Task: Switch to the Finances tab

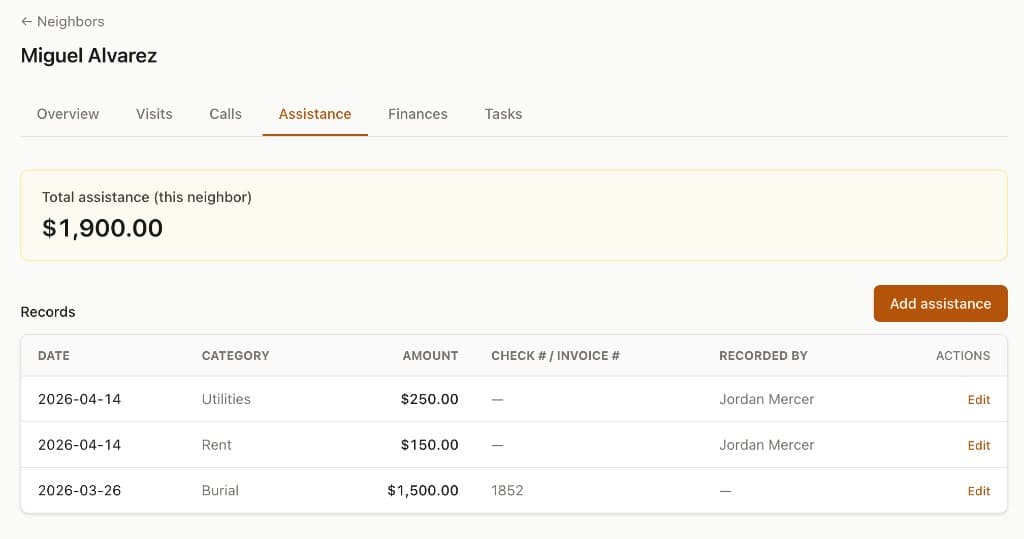Action: click(418, 114)
